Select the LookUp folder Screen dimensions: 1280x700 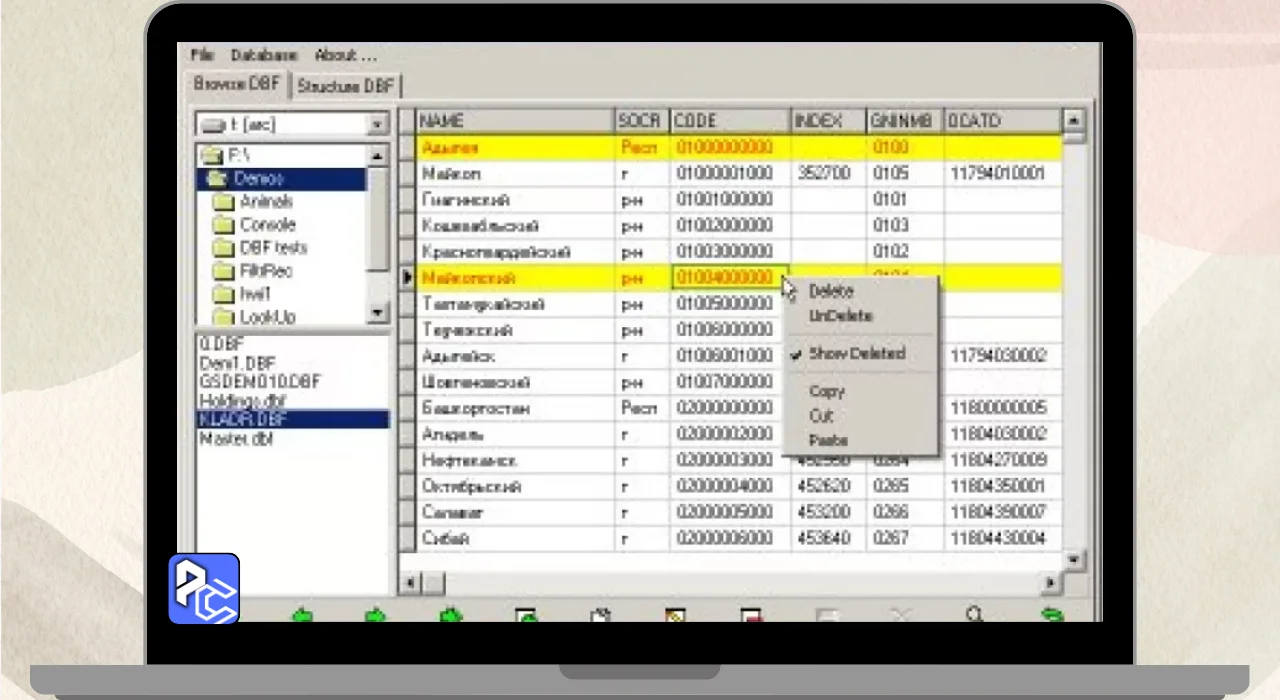pyautogui.click(x=267, y=317)
